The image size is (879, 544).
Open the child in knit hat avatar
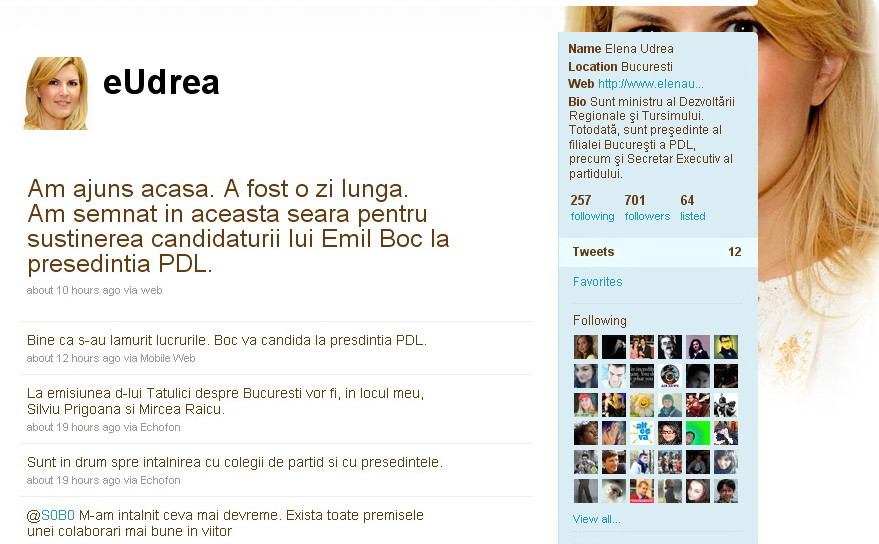(670, 405)
